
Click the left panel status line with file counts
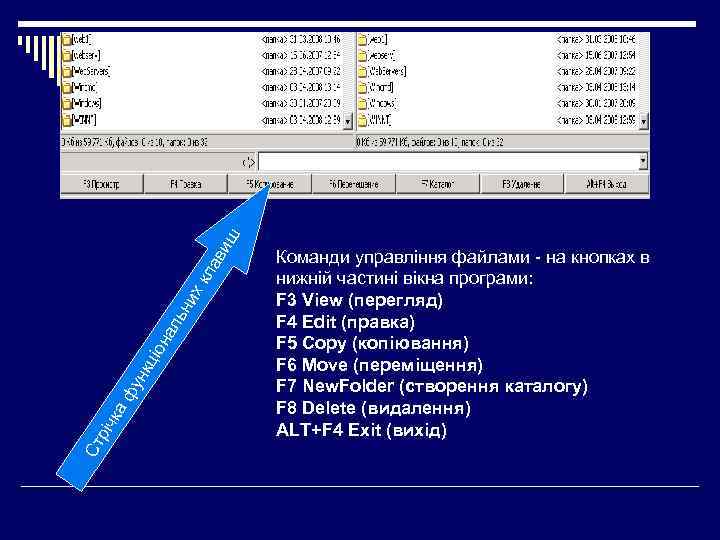[134, 142]
